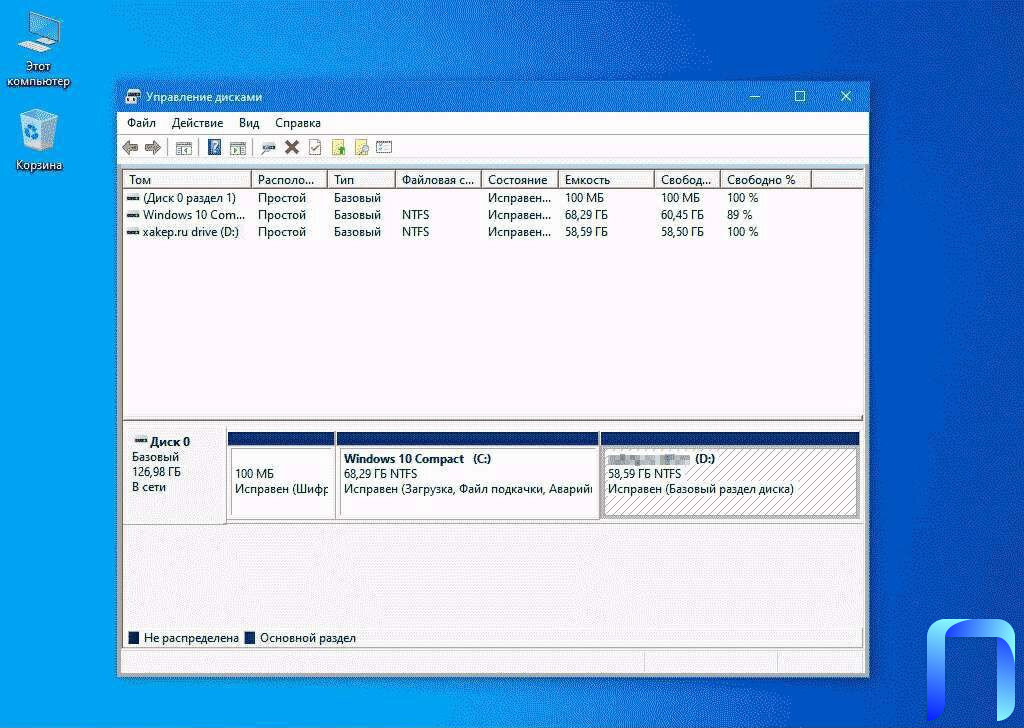The width and height of the screenshot is (1024, 728).
Task: Click the Основной раздел legend color swatch
Action: tap(249, 638)
